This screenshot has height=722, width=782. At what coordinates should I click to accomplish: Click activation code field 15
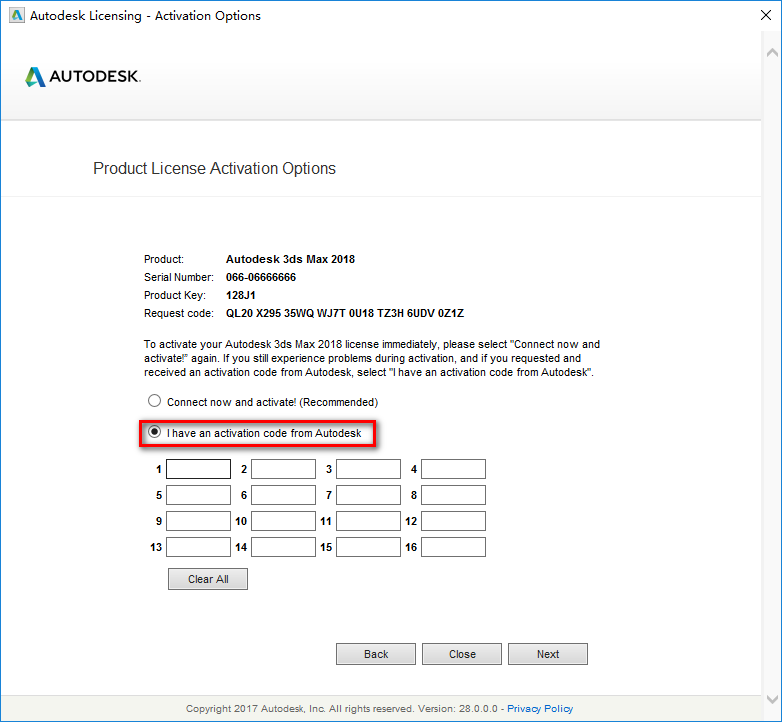(368, 547)
